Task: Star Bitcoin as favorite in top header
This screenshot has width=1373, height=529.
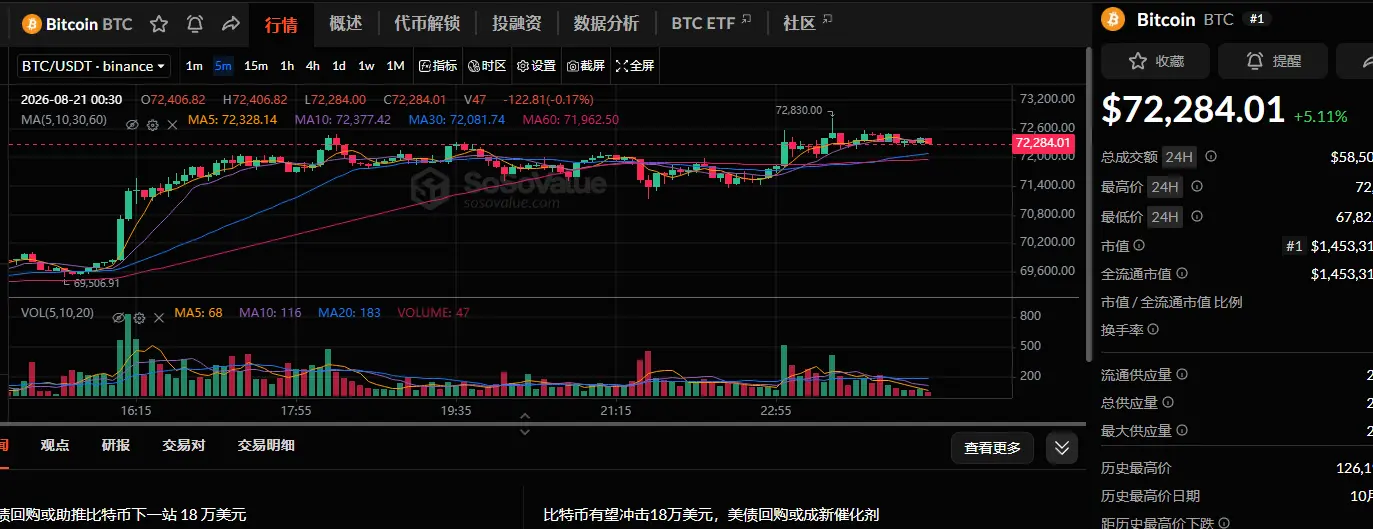Action: 158,23
